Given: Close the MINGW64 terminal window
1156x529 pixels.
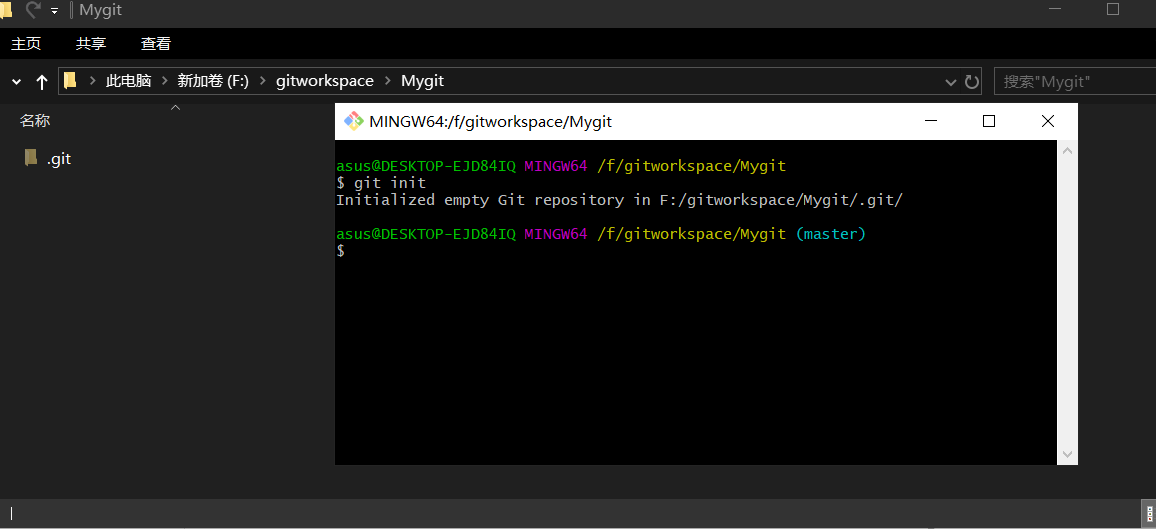Looking at the screenshot, I should click(1048, 122).
